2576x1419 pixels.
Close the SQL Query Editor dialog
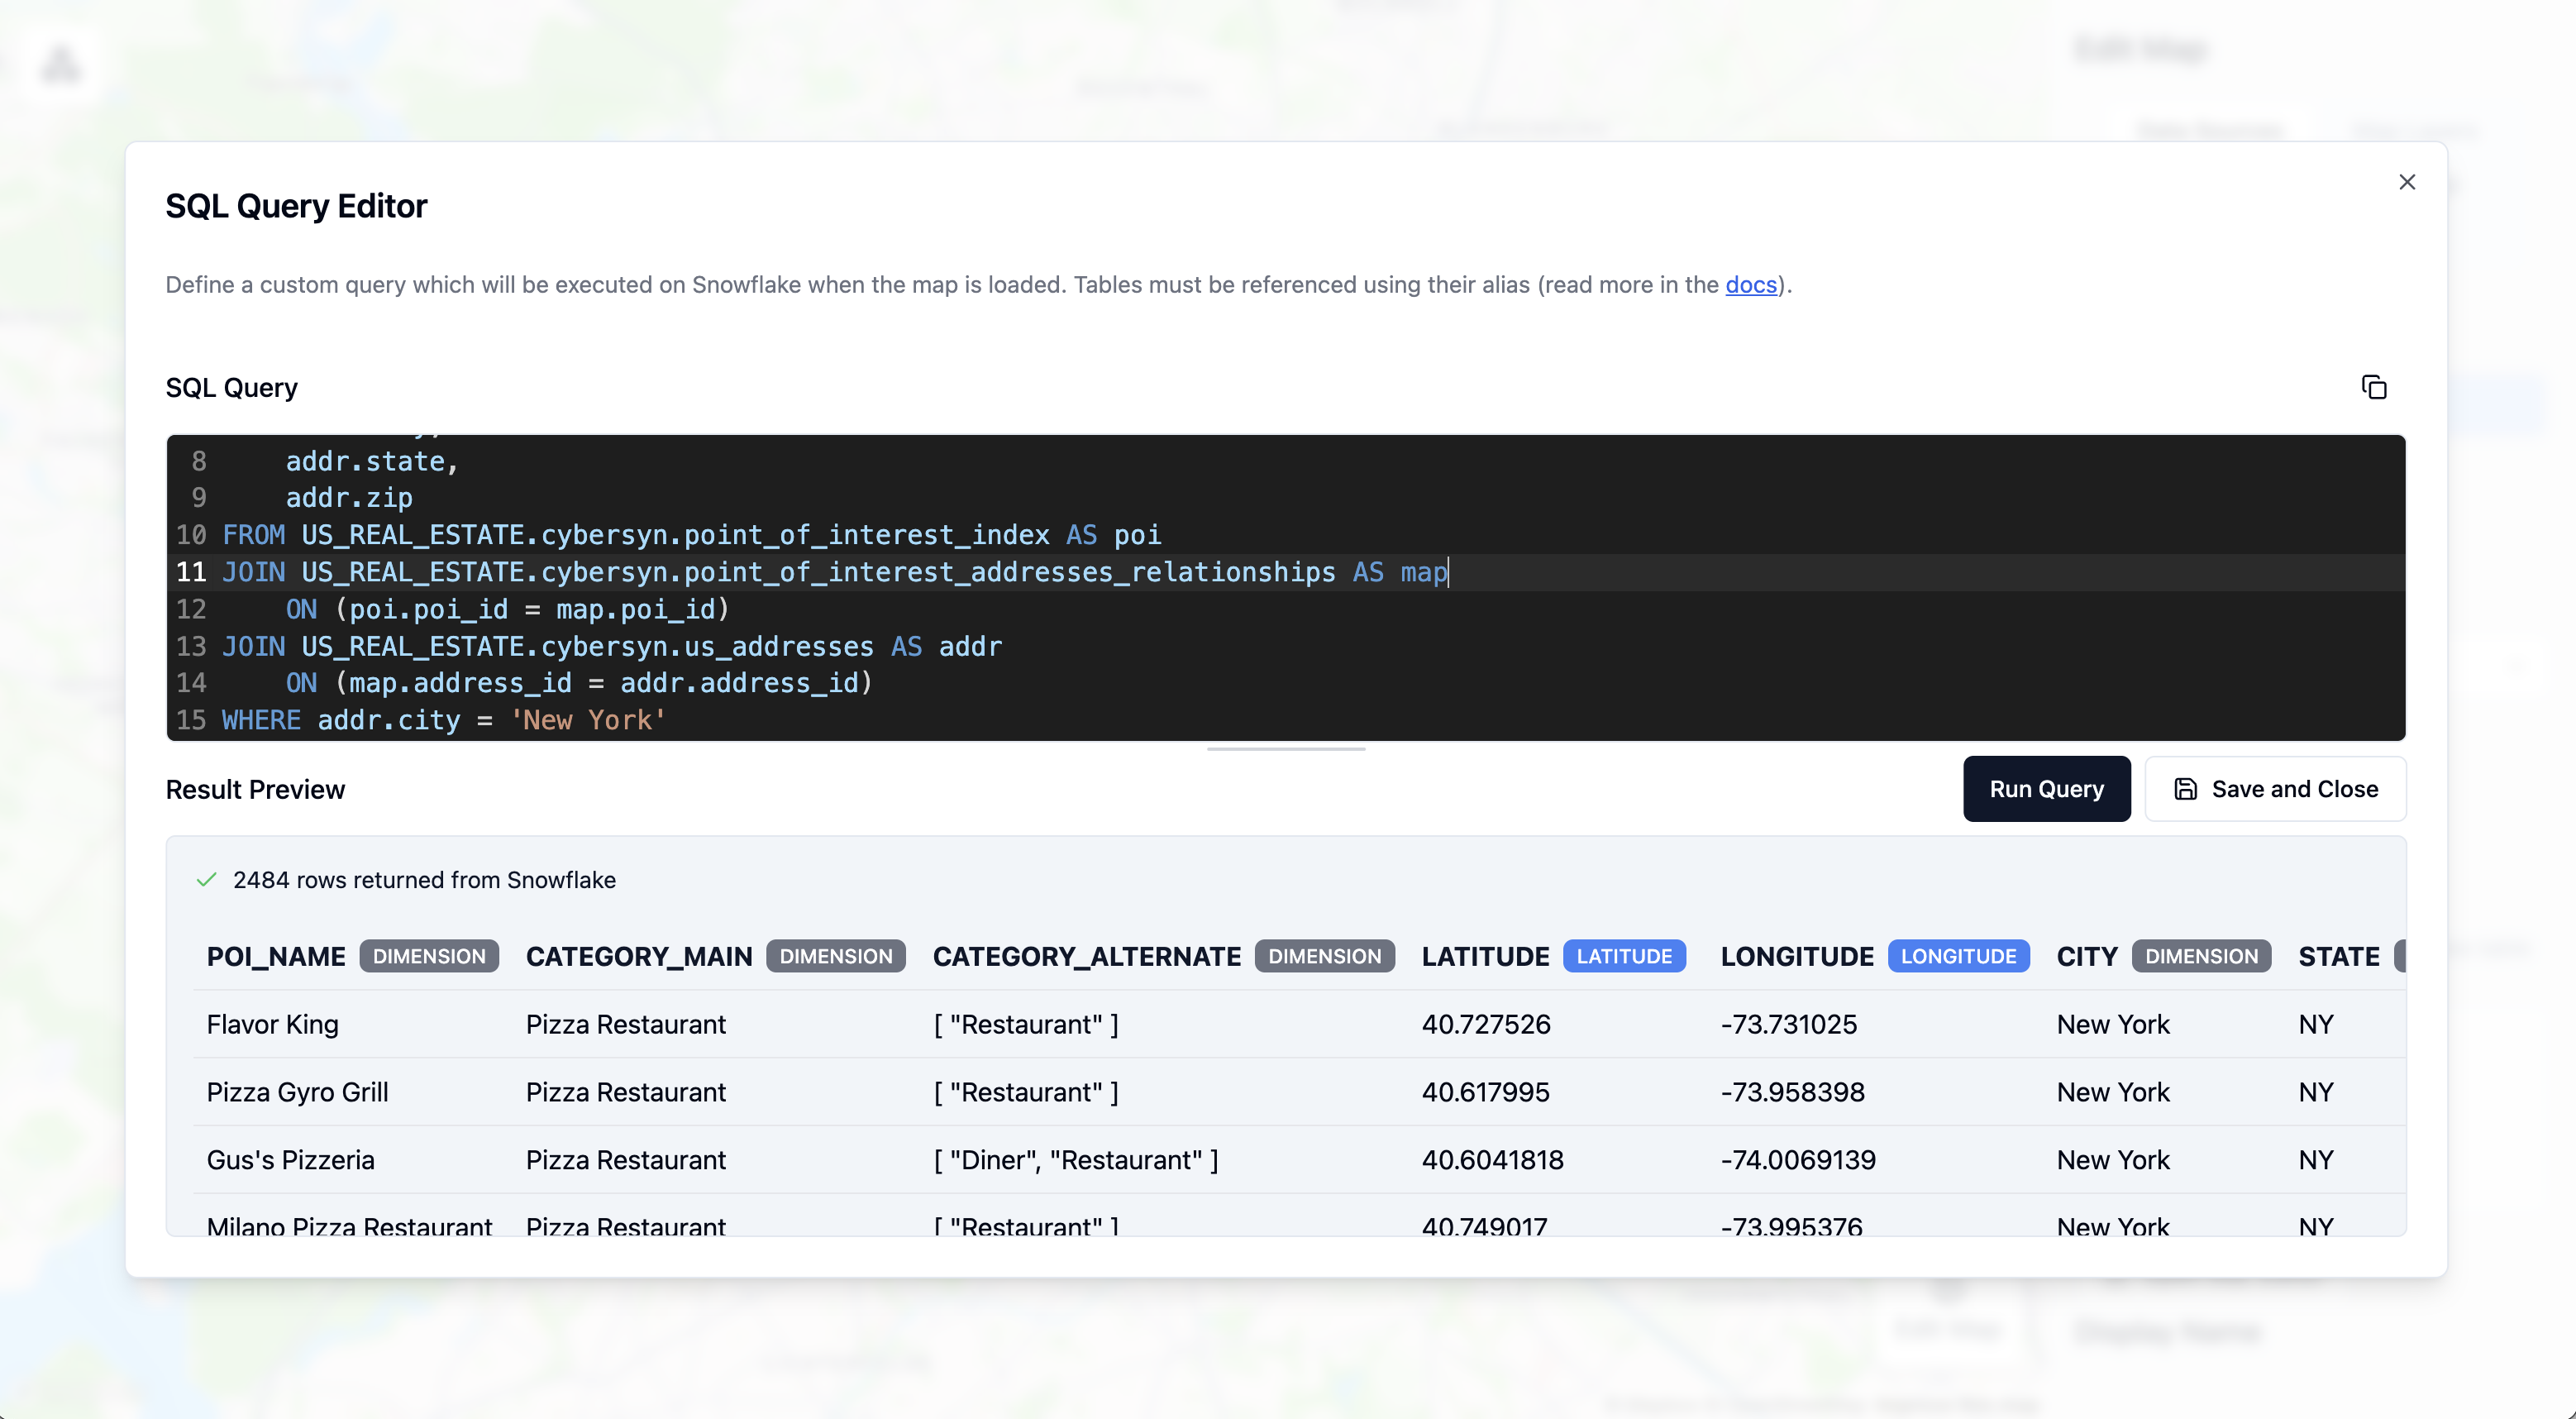pyautogui.click(x=2407, y=182)
